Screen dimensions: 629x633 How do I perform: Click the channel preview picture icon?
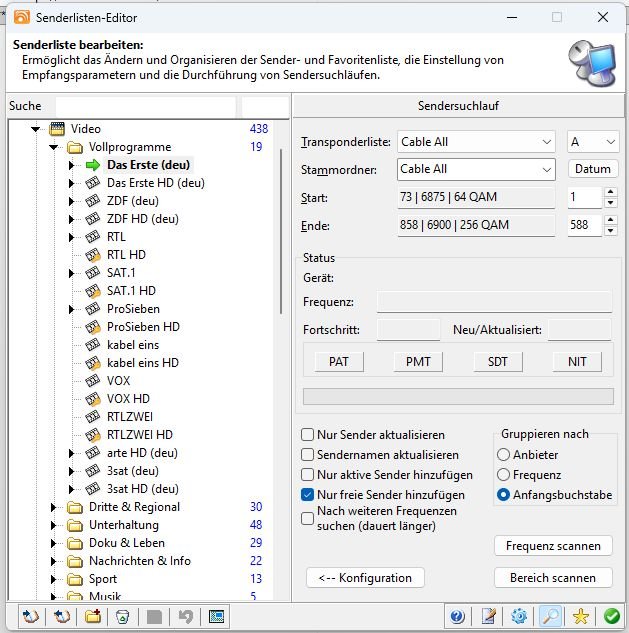click(216, 616)
